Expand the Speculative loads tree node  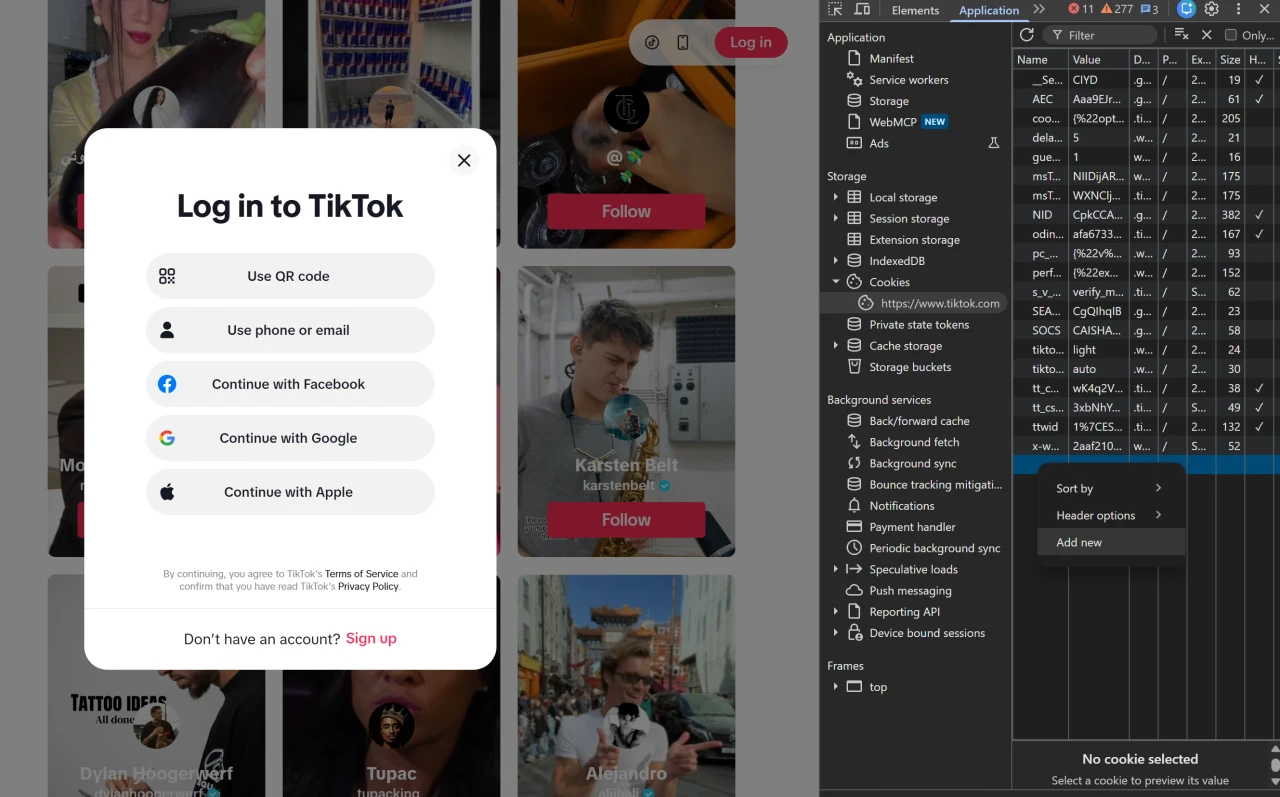(x=835, y=569)
